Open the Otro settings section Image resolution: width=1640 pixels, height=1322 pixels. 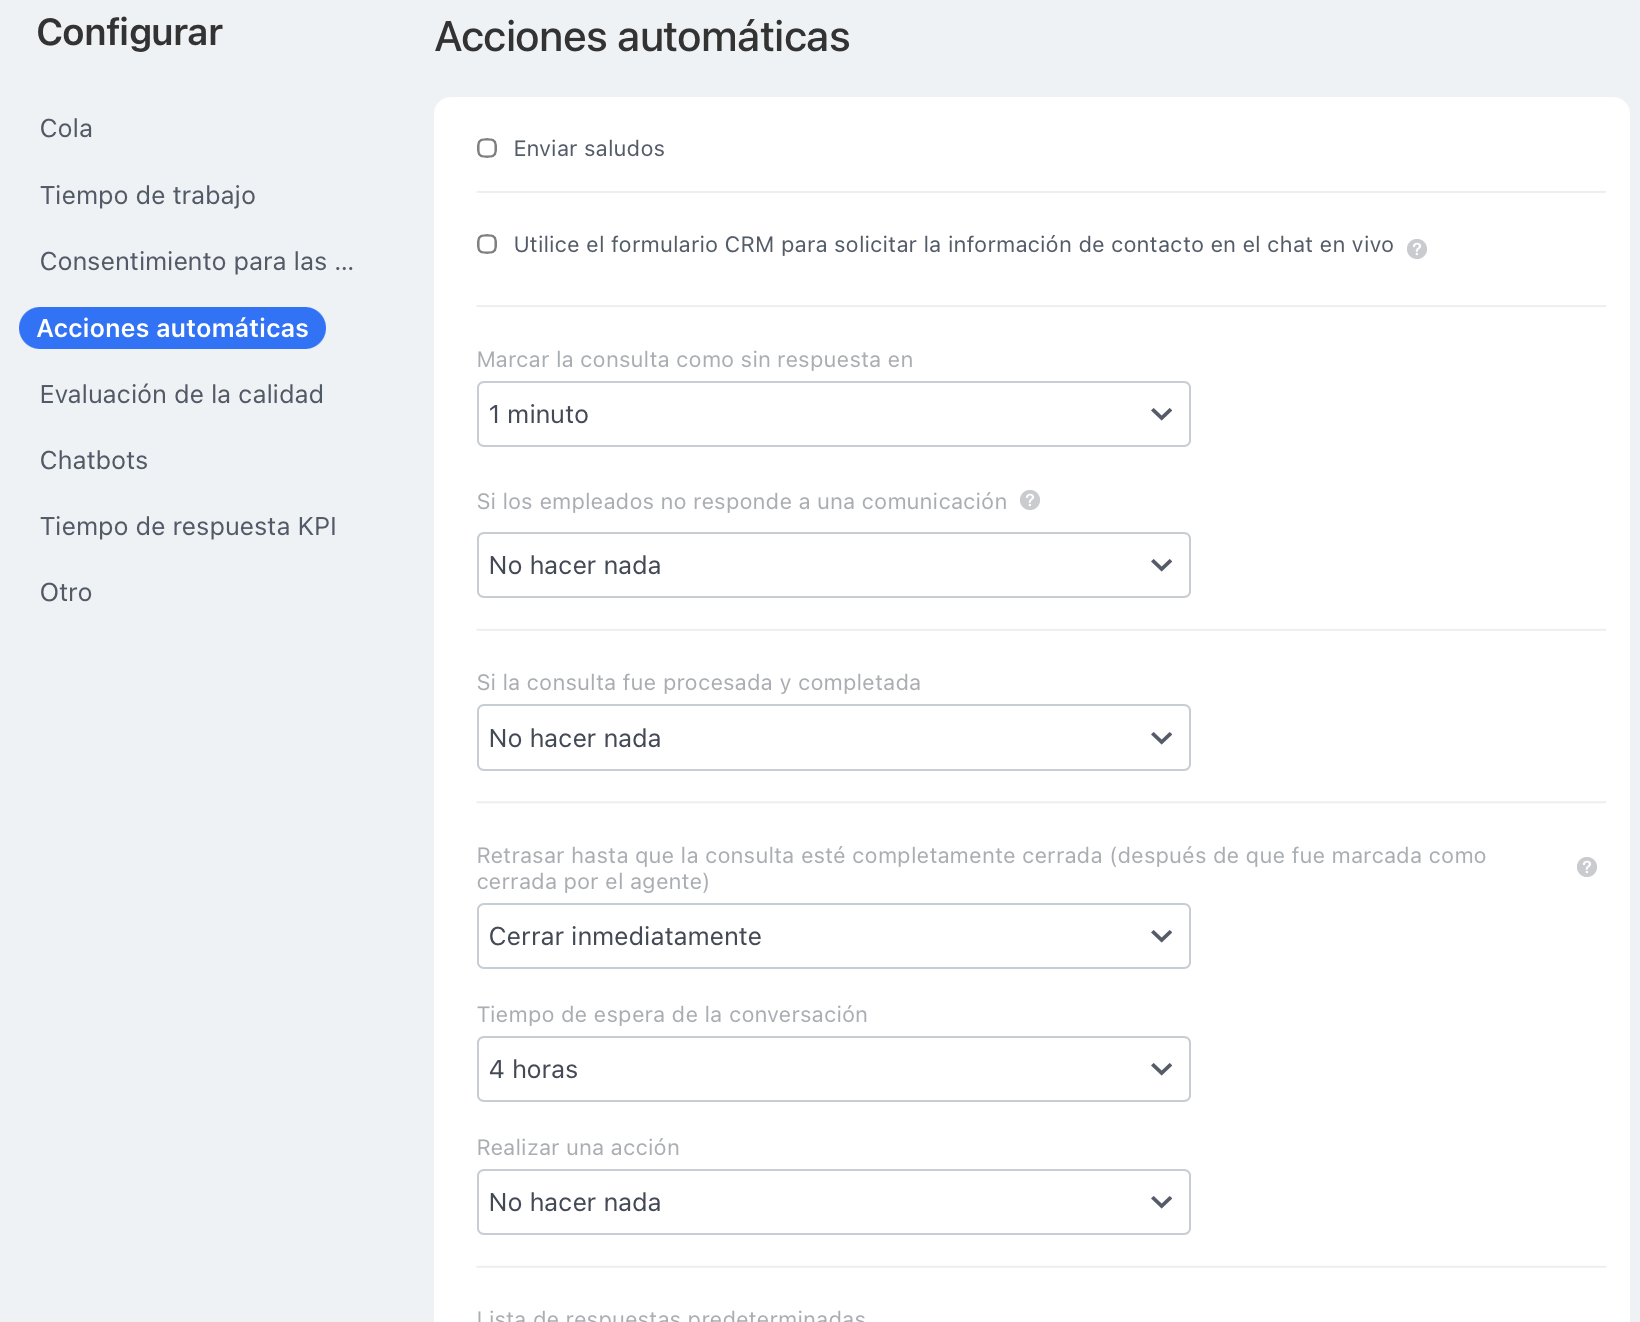(66, 593)
